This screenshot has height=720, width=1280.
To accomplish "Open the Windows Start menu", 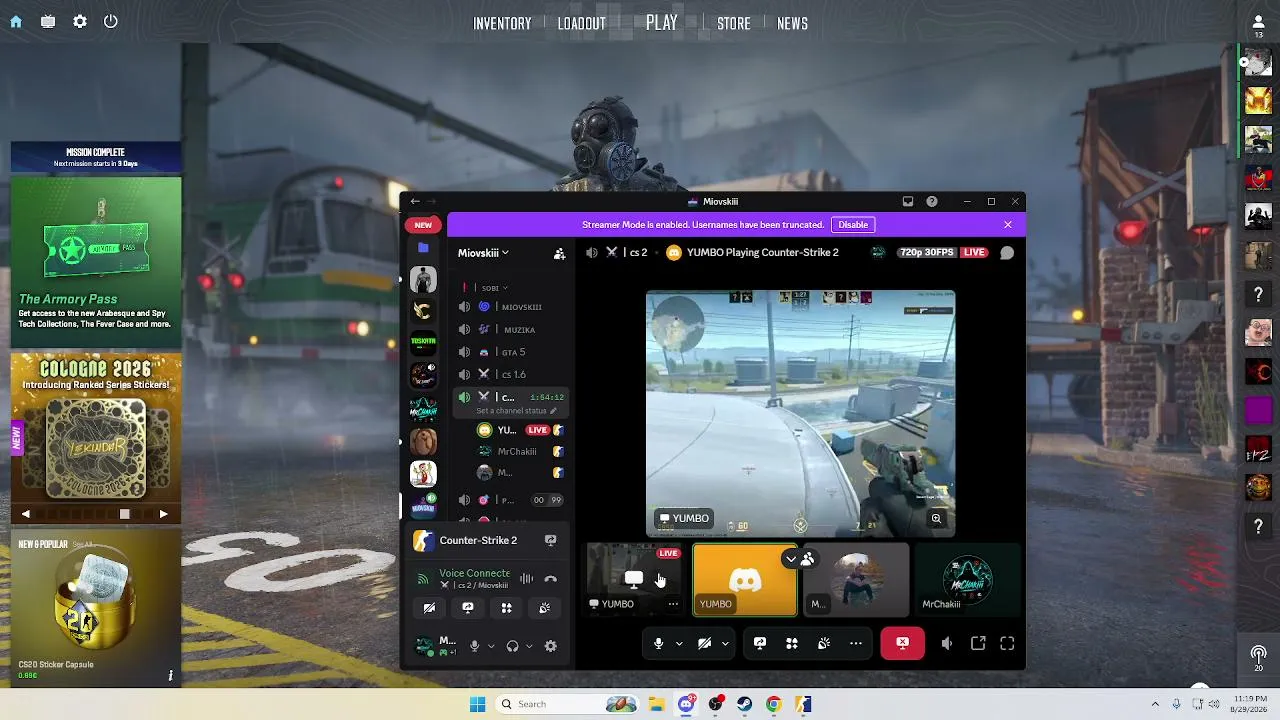I will (477, 704).
